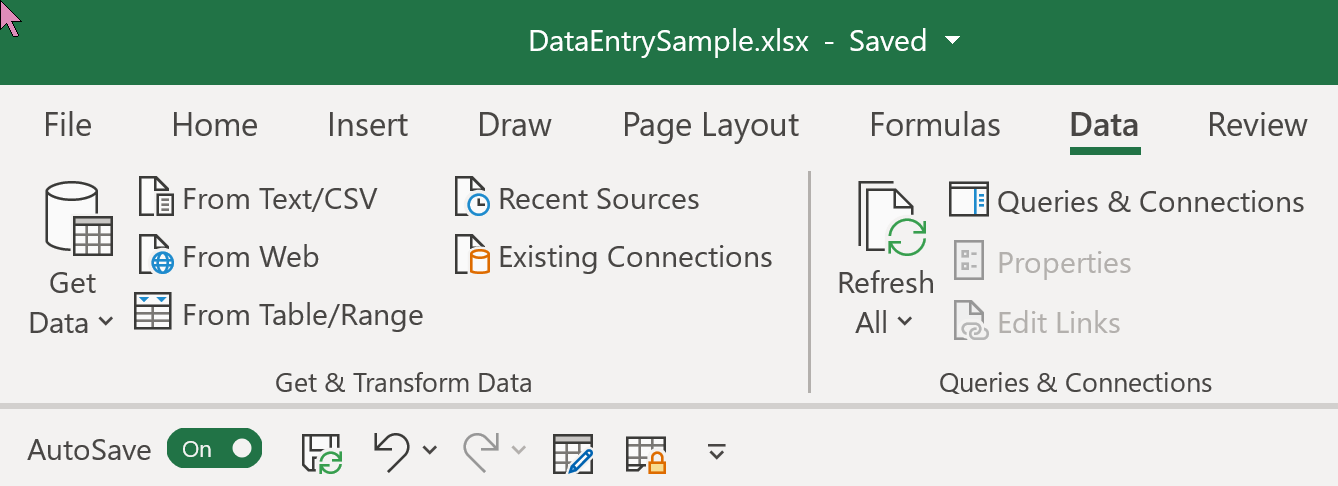Open Customize Quick Access Toolbar dropdown

coord(716,451)
